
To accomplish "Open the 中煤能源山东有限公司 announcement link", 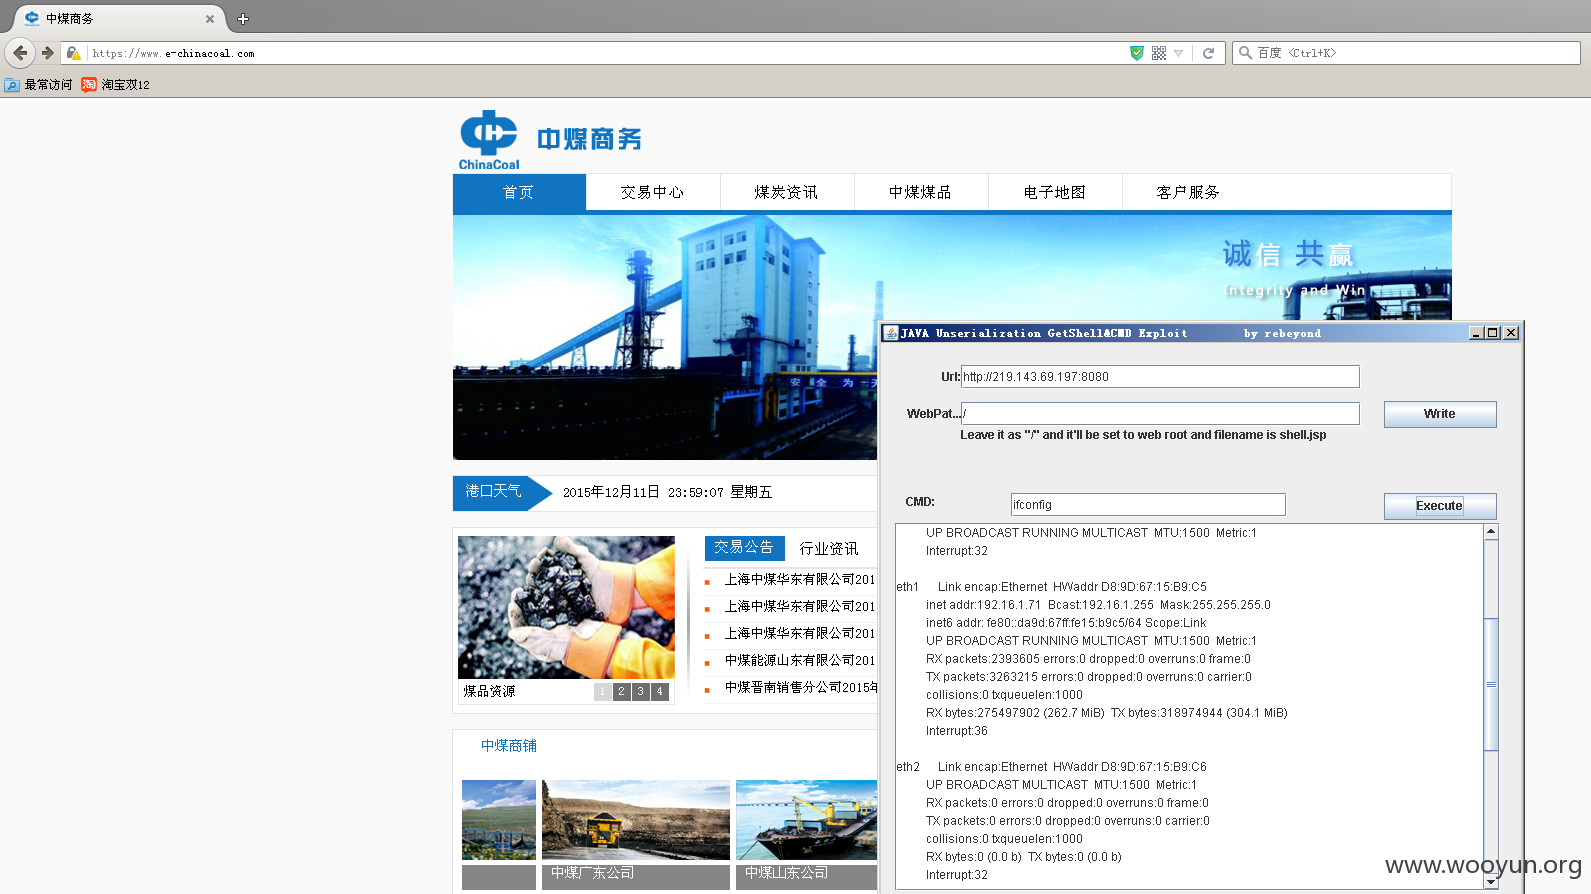I will (x=800, y=660).
